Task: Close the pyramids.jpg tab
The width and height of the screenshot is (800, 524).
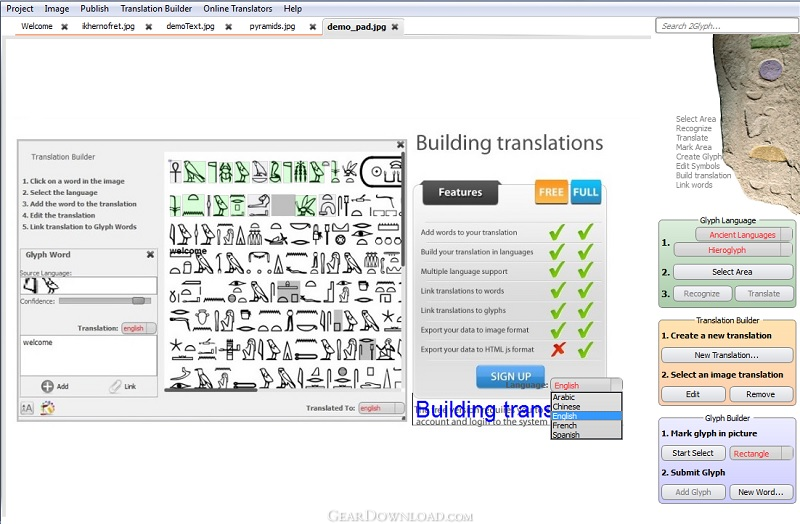Action: pos(306,27)
